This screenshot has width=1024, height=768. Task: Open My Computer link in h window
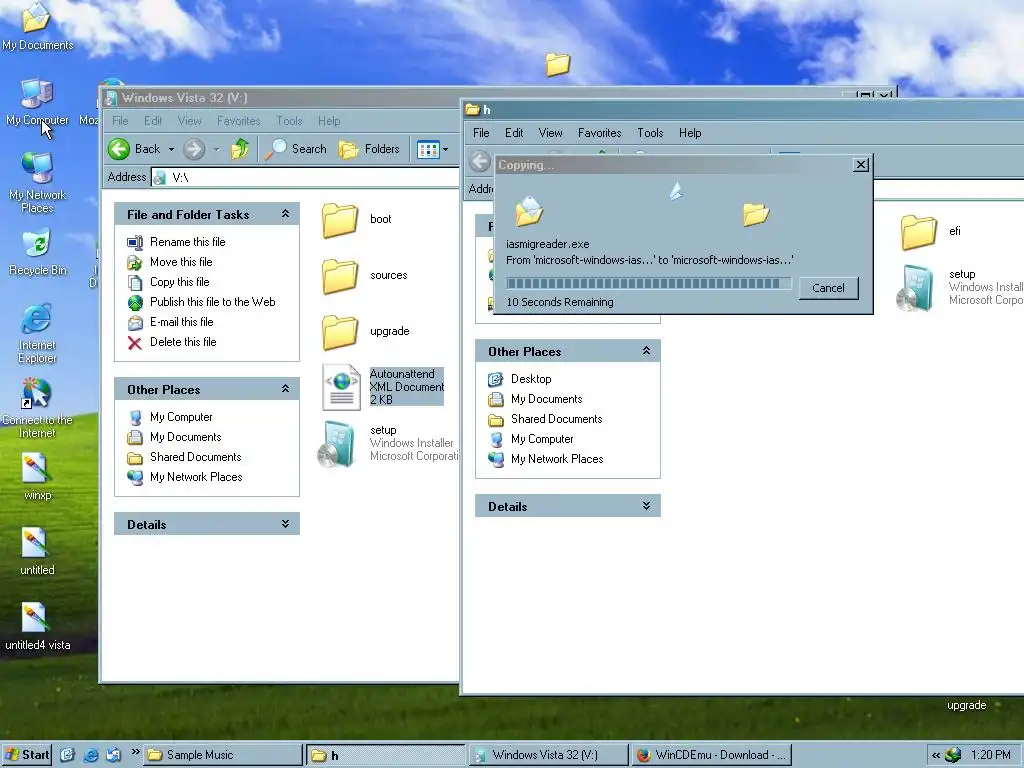click(x=542, y=439)
